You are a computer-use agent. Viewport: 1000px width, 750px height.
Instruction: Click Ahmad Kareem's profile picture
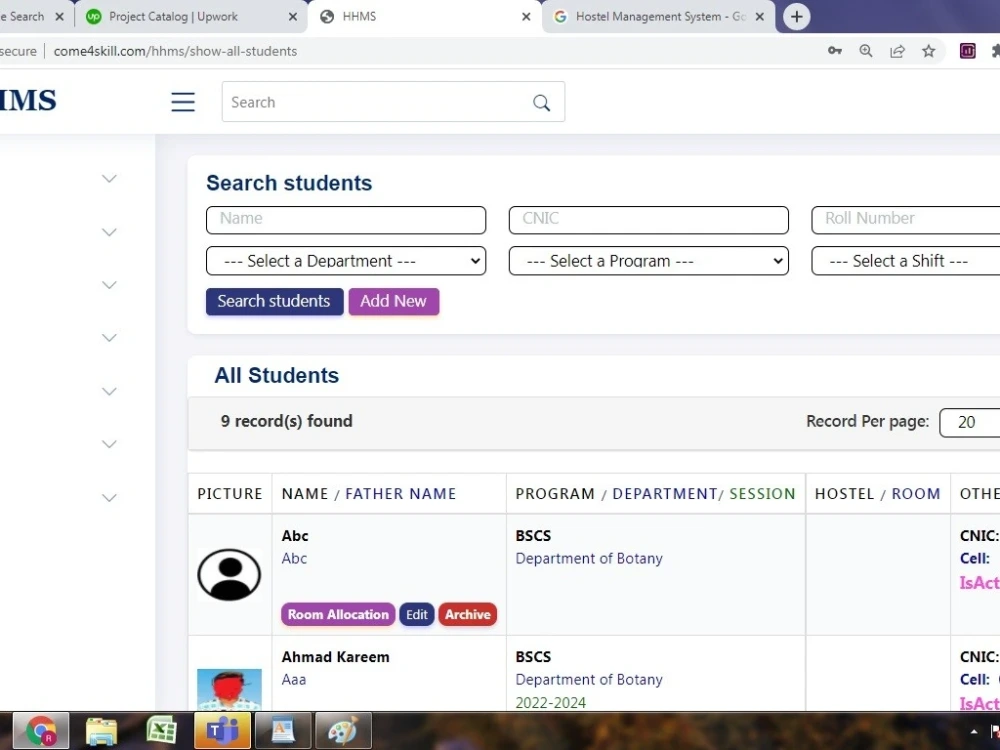pyautogui.click(x=229, y=689)
